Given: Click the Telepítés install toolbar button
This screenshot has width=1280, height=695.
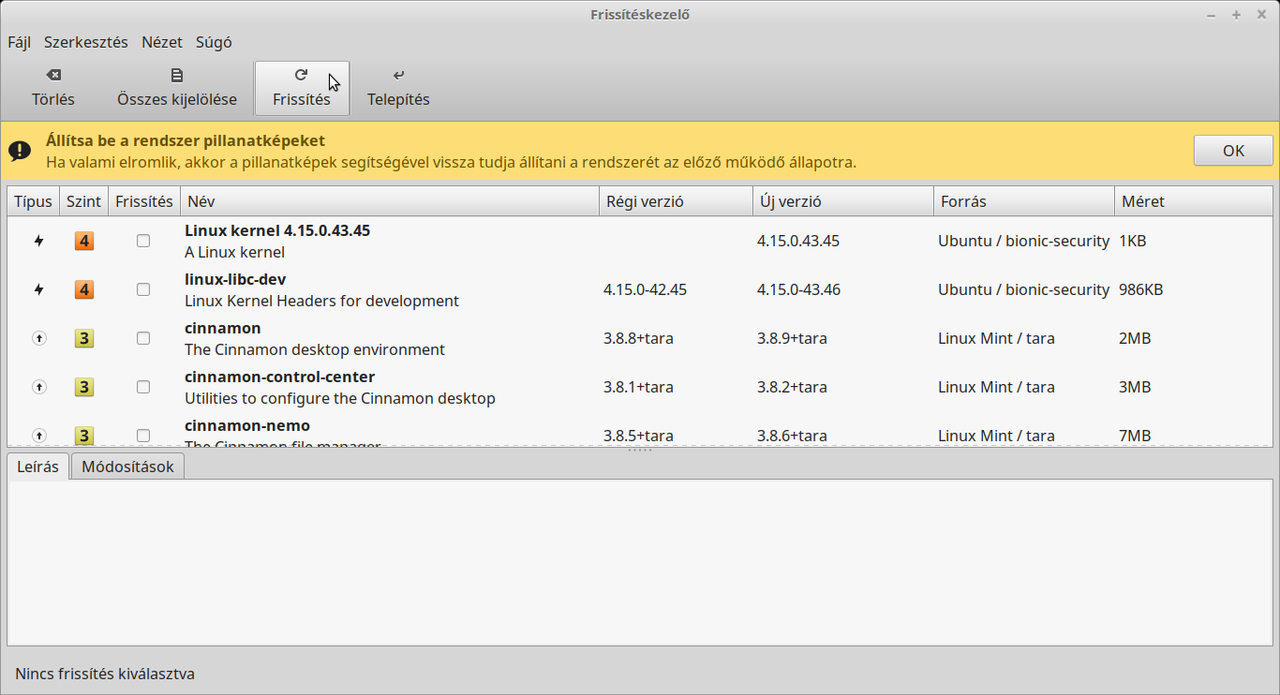Looking at the screenshot, I should point(398,88).
